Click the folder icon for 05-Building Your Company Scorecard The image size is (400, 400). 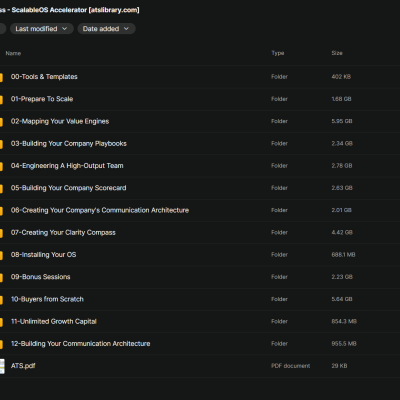(x=1, y=189)
